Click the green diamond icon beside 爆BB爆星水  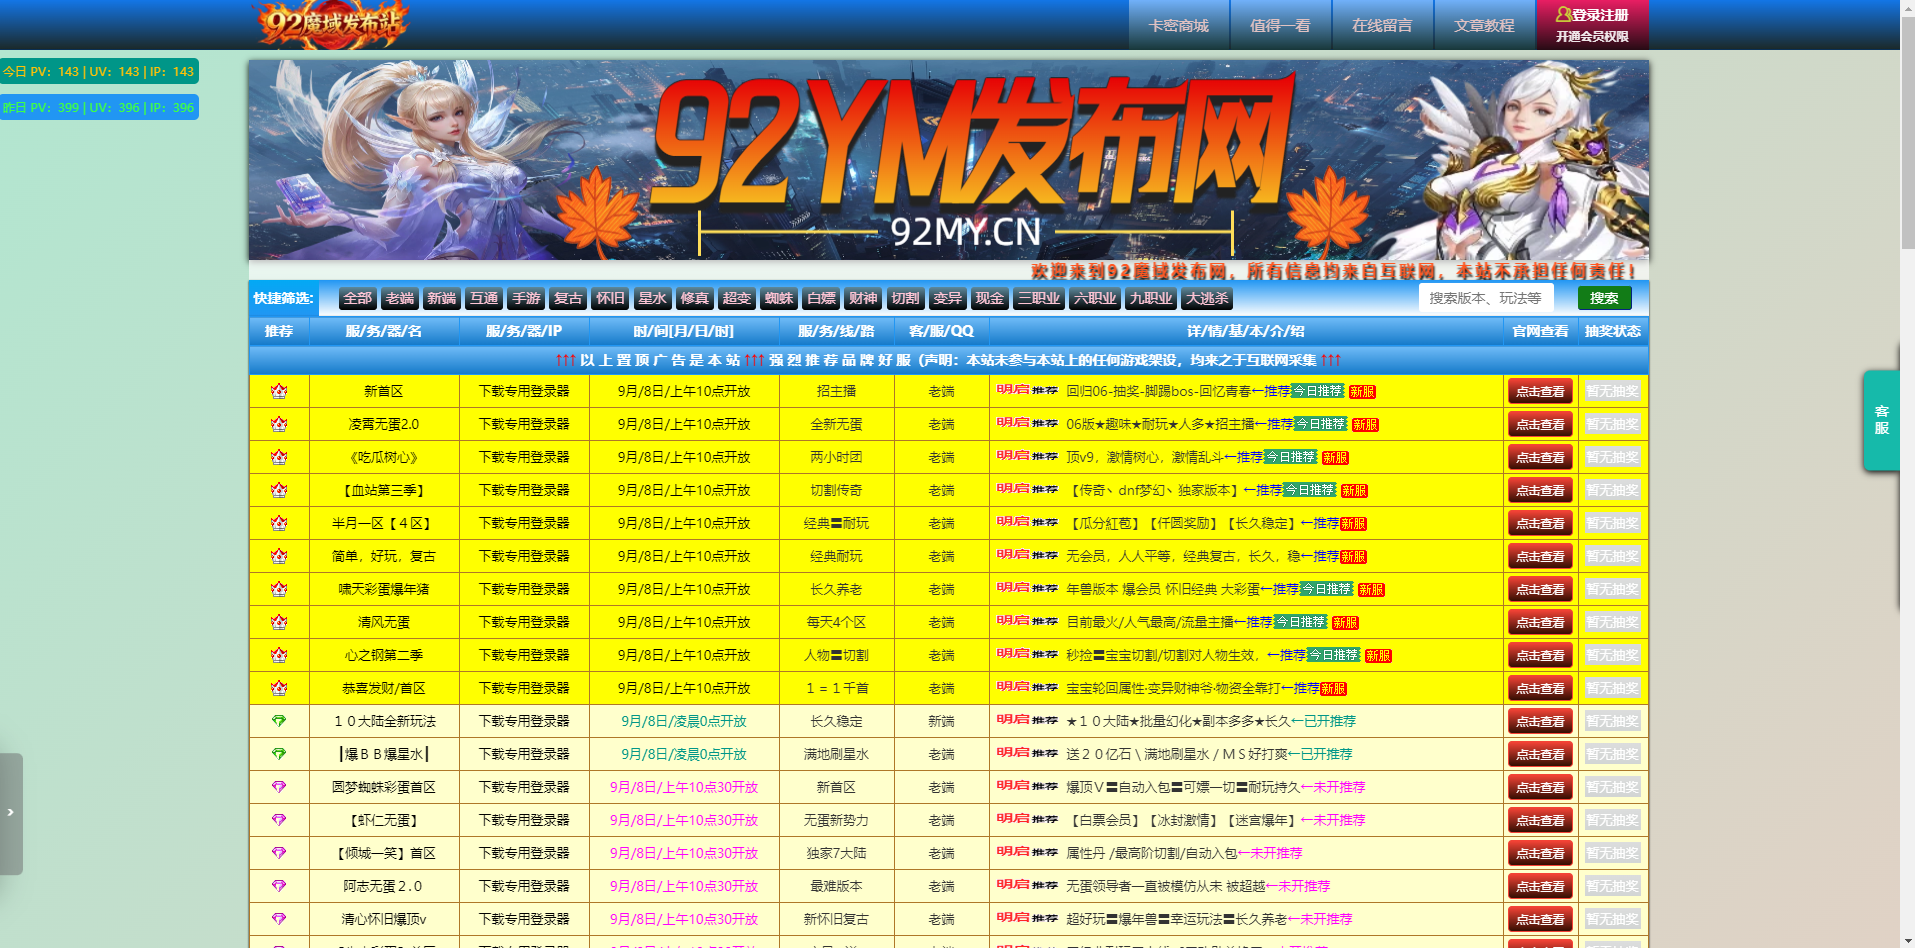tap(279, 754)
